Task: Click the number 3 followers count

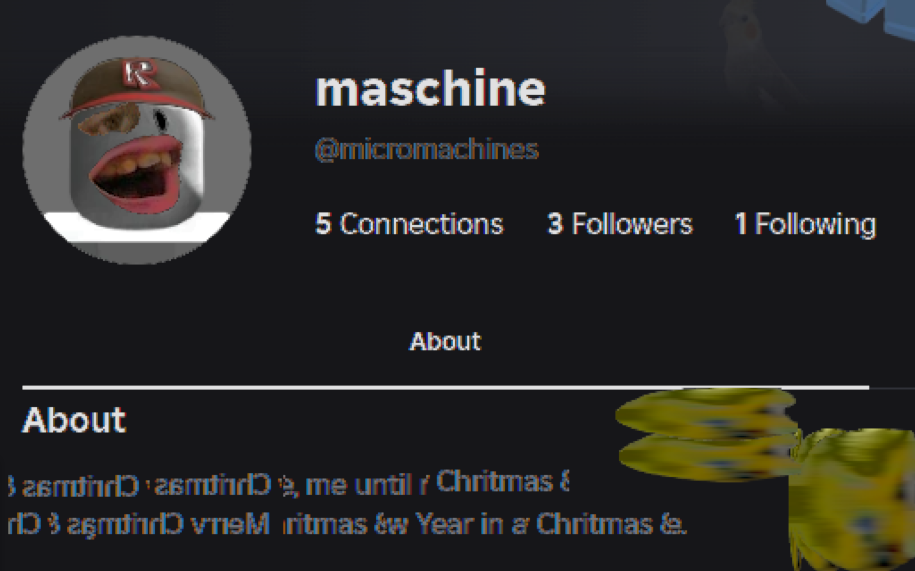Action: pyautogui.click(x=555, y=224)
